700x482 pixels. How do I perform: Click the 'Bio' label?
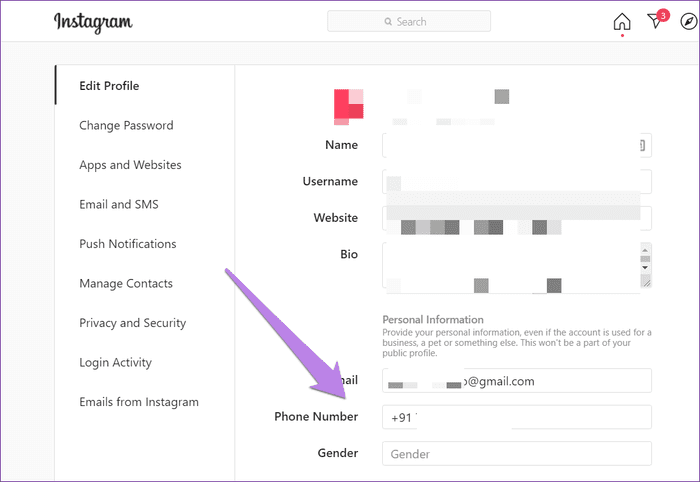[x=349, y=254]
